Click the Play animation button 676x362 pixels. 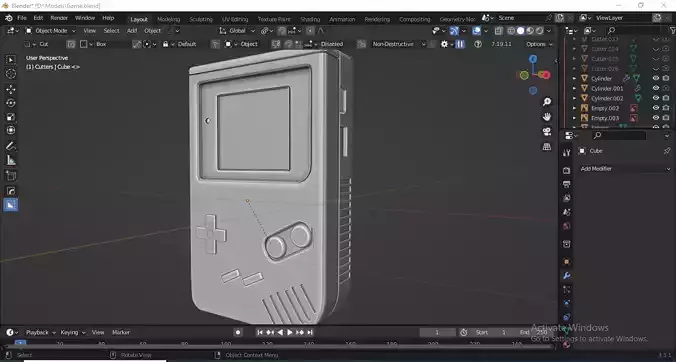pos(290,332)
